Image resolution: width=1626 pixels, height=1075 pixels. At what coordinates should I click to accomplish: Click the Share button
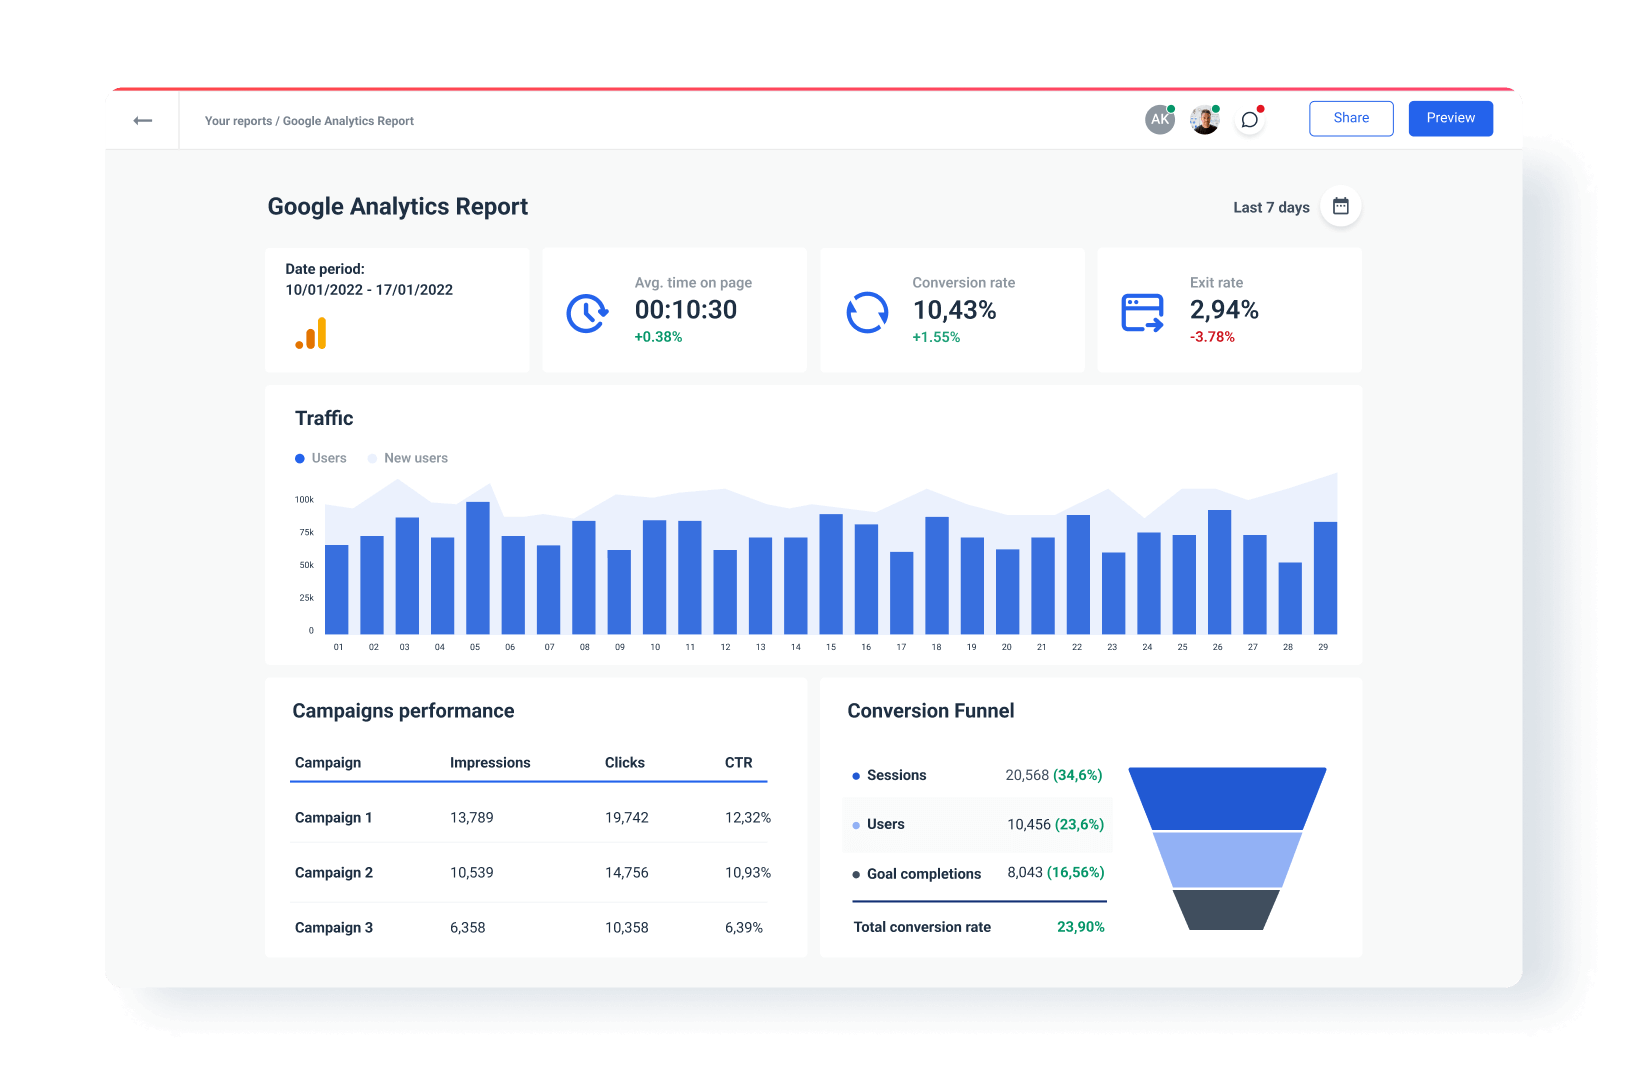[1351, 118]
